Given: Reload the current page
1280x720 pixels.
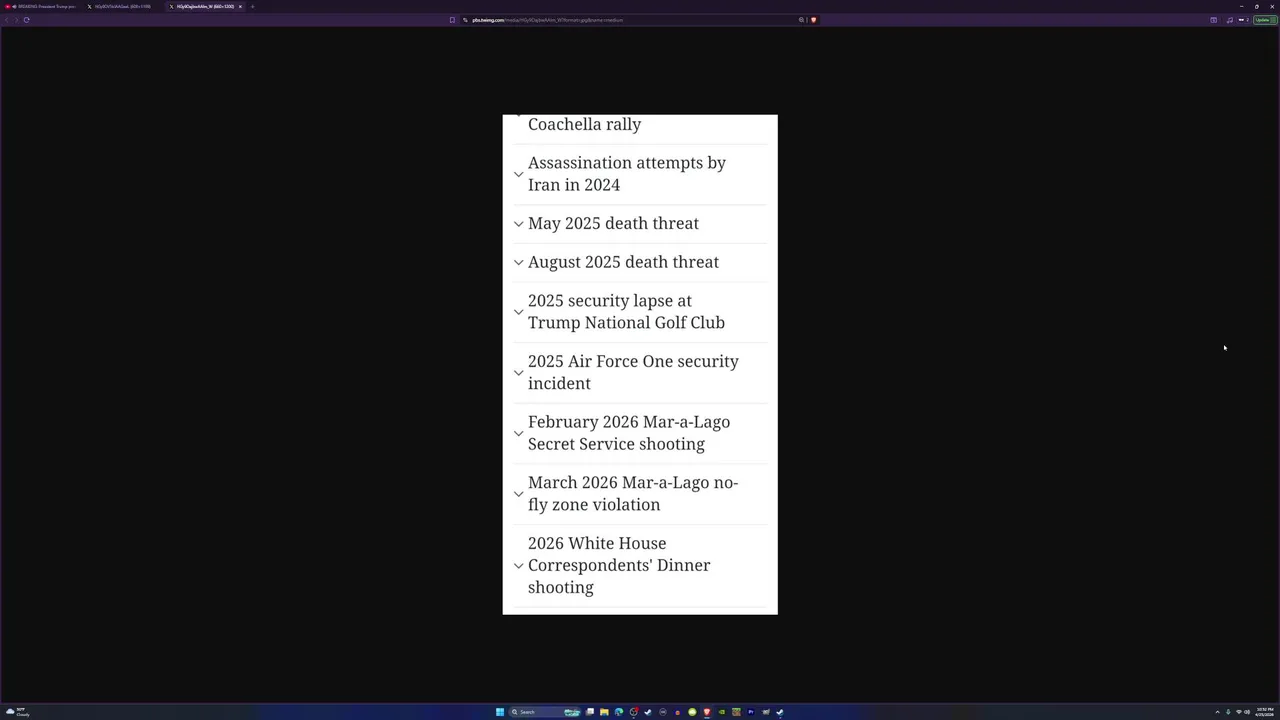Looking at the screenshot, I should click(26, 20).
